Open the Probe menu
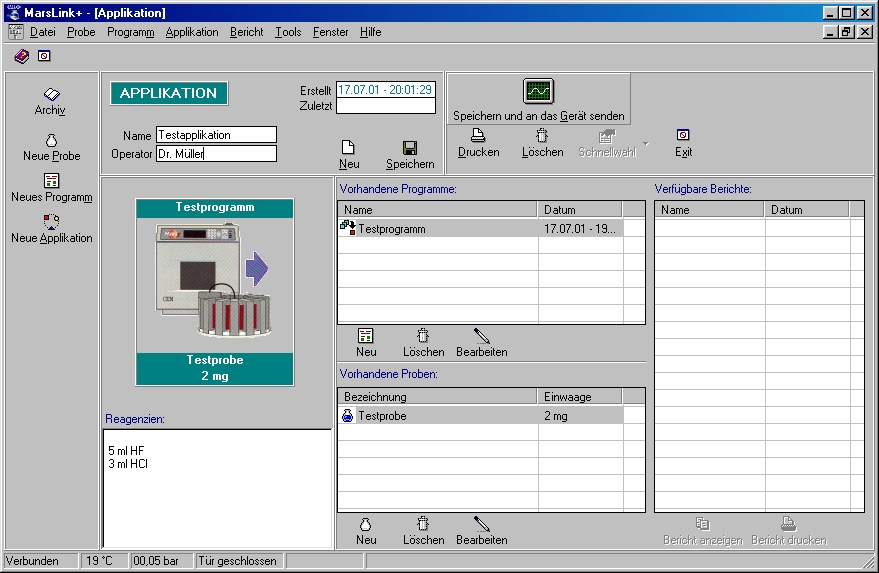Image resolution: width=879 pixels, height=573 pixels. [81, 32]
